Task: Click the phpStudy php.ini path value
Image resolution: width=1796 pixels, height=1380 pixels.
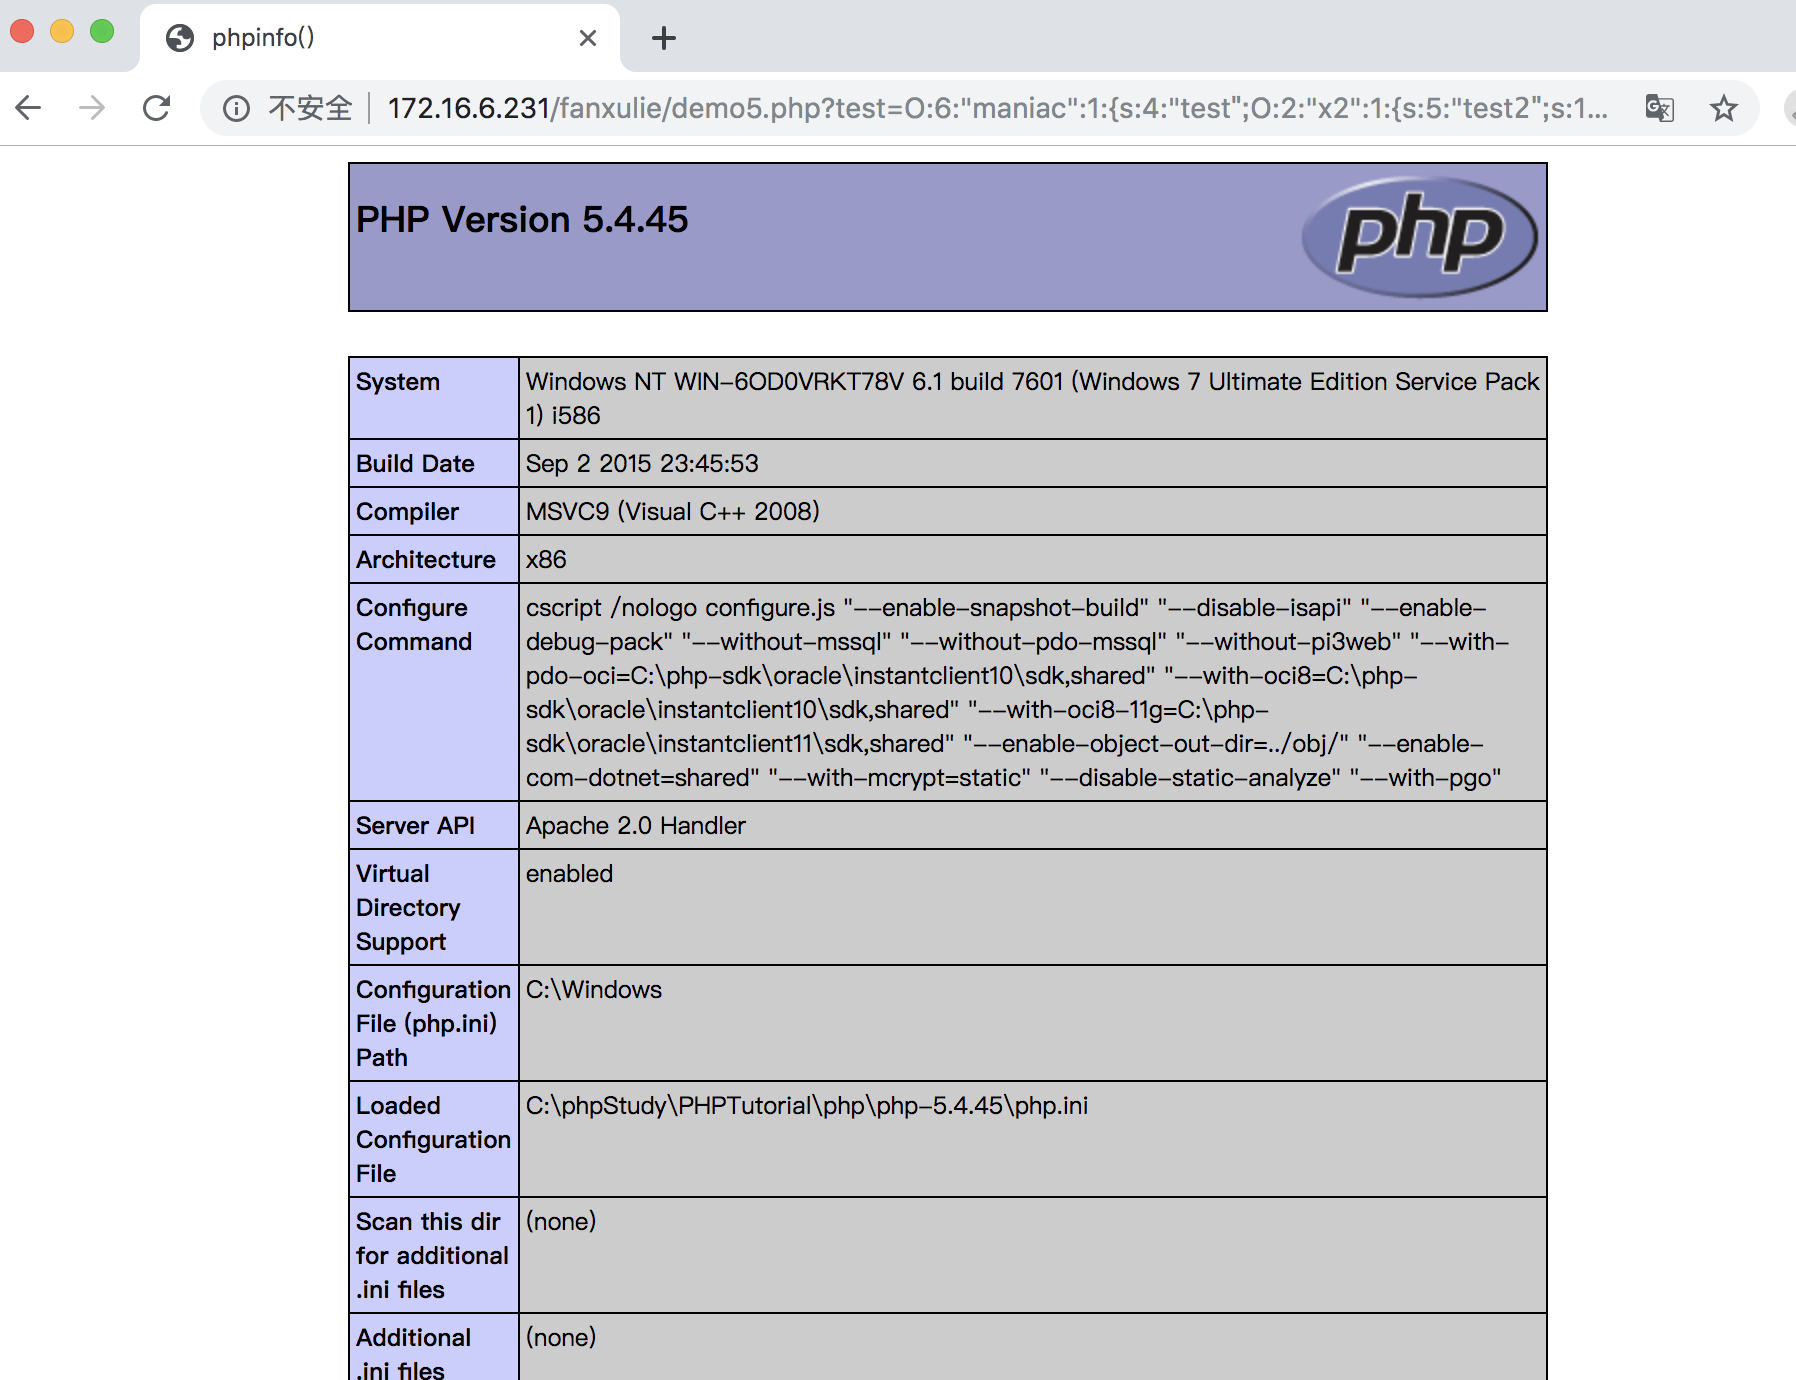Action: pyautogui.click(x=807, y=1106)
